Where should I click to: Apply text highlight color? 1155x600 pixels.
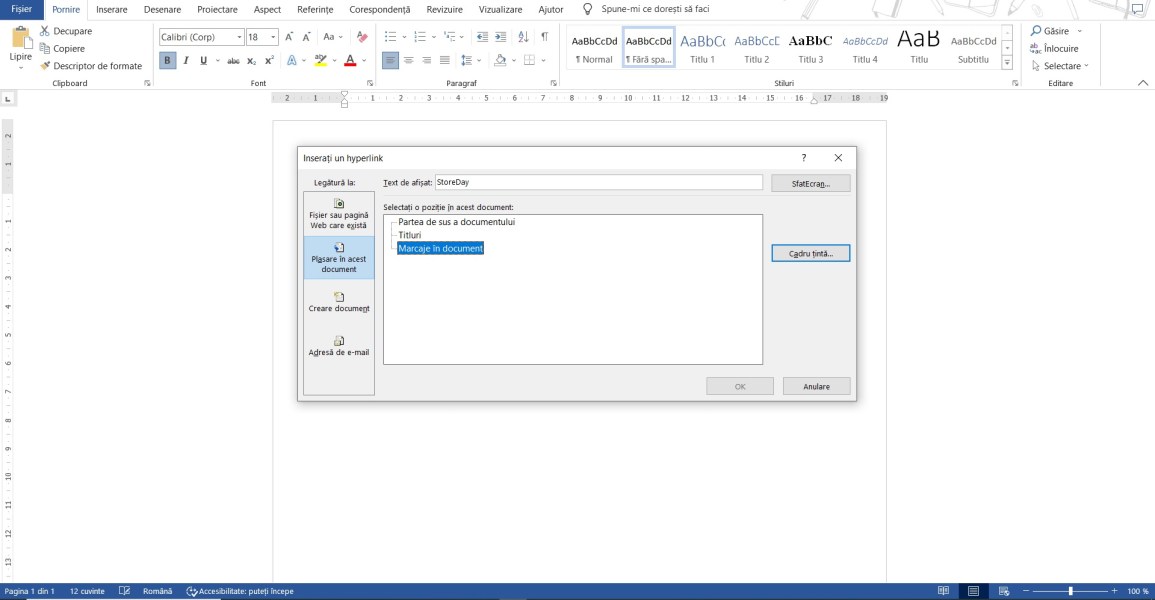[x=320, y=60]
